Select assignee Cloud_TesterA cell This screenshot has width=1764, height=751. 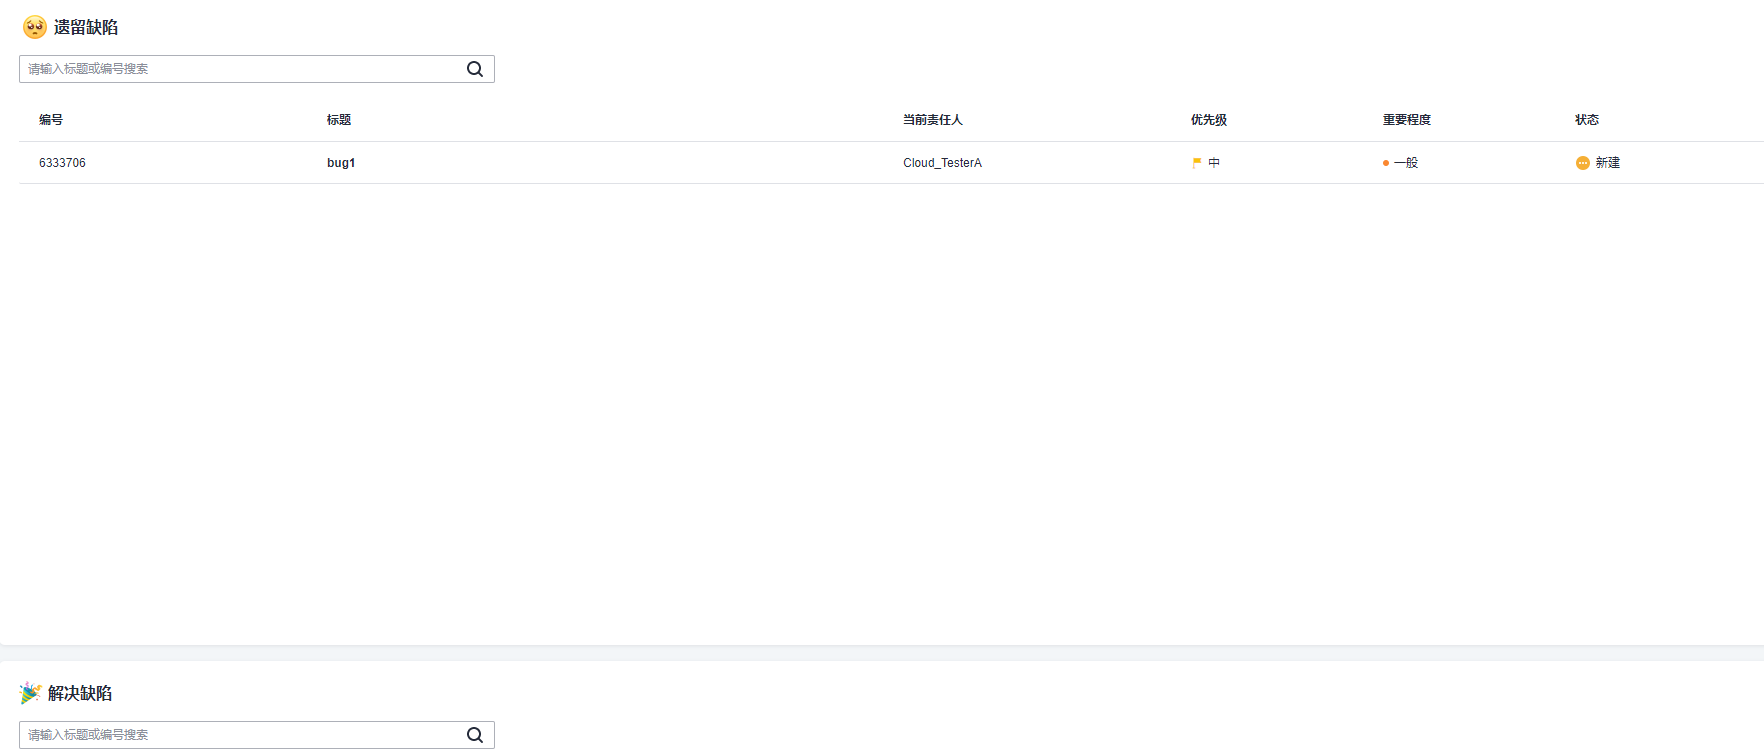[942, 163]
